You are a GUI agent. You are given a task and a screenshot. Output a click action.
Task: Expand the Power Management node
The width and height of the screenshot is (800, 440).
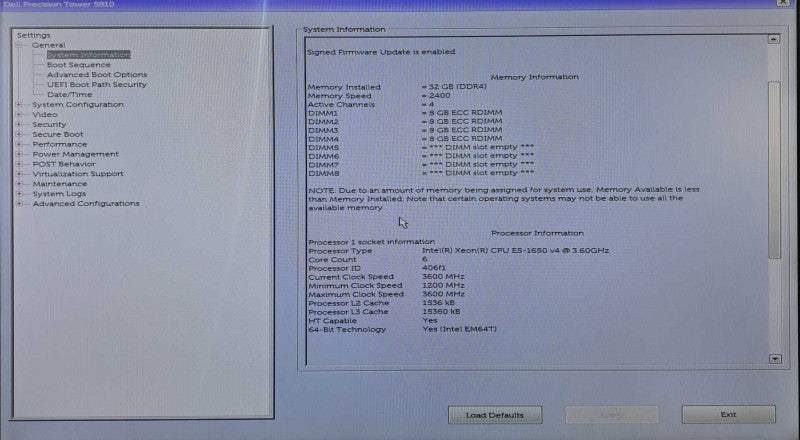(x=19, y=154)
